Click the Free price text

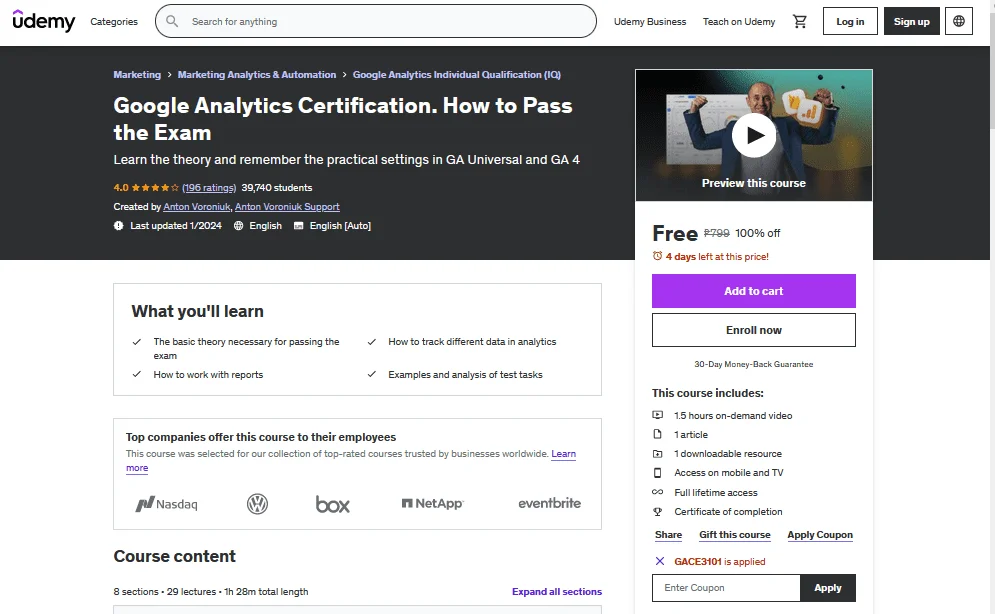pos(675,233)
